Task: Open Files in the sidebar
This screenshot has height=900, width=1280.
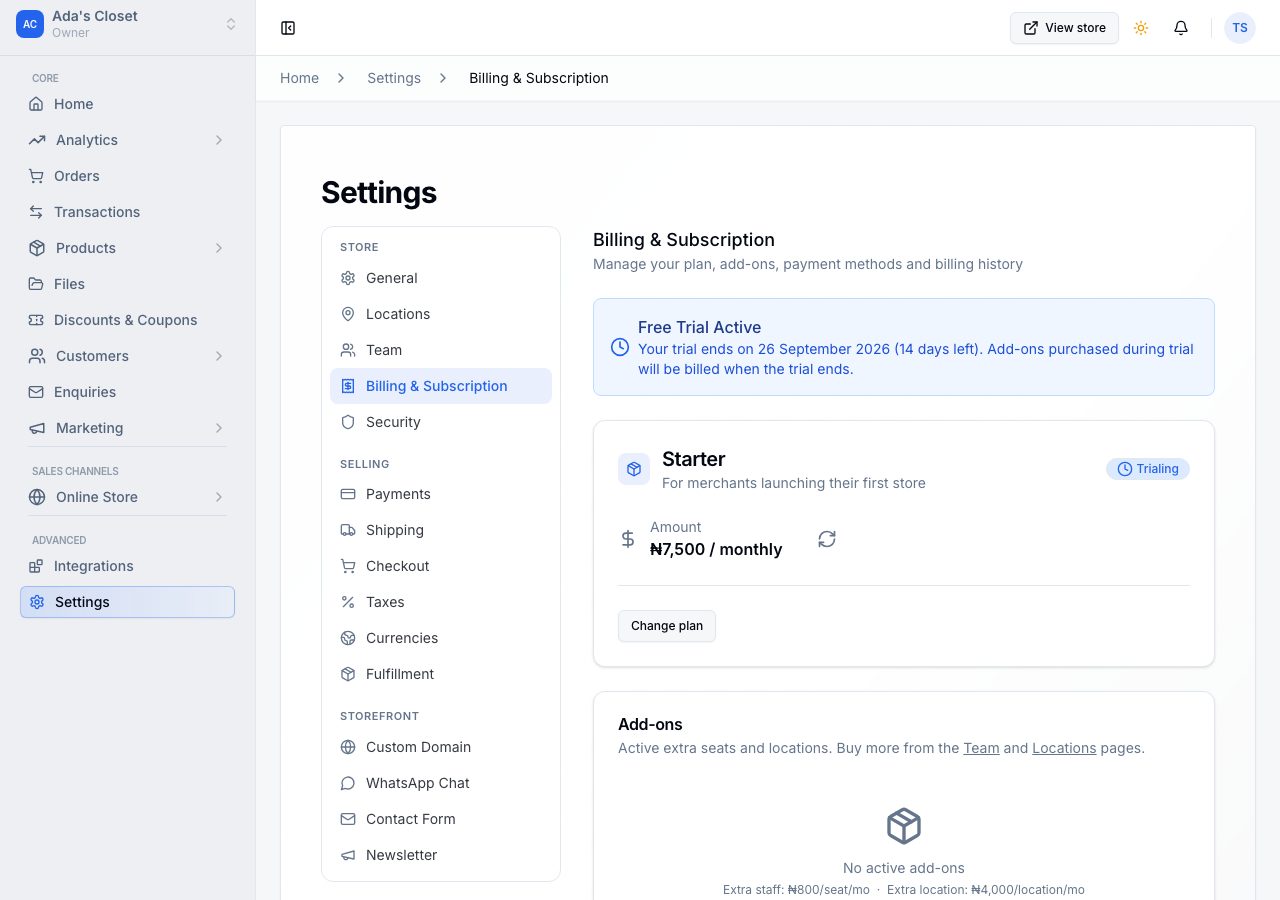Action: (127, 284)
